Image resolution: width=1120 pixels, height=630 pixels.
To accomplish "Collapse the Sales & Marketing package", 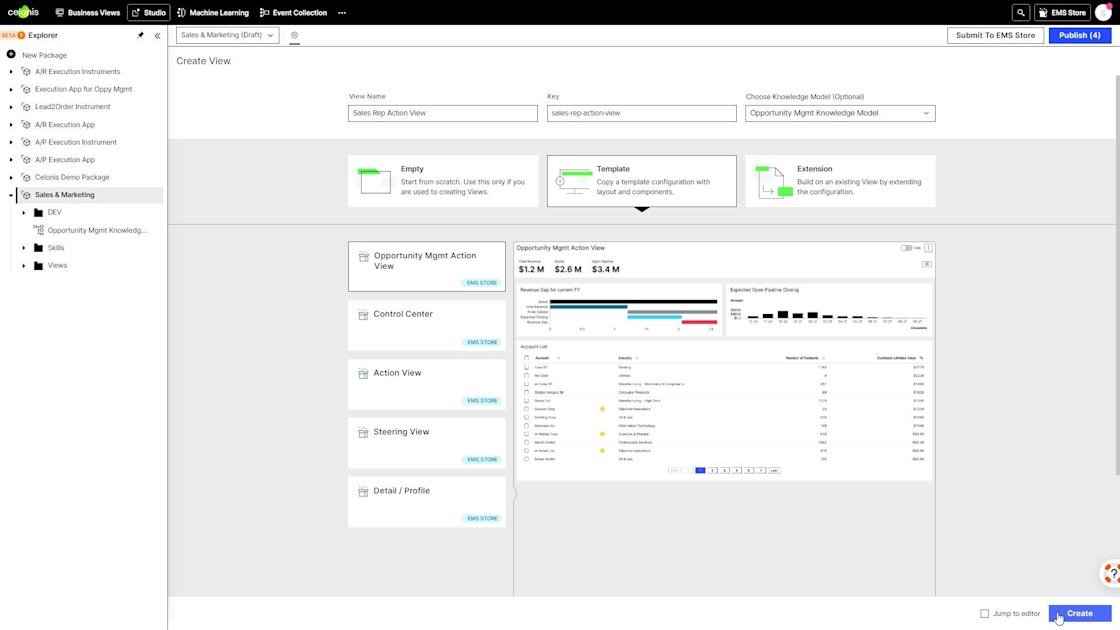I will pyautogui.click(x=11, y=194).
